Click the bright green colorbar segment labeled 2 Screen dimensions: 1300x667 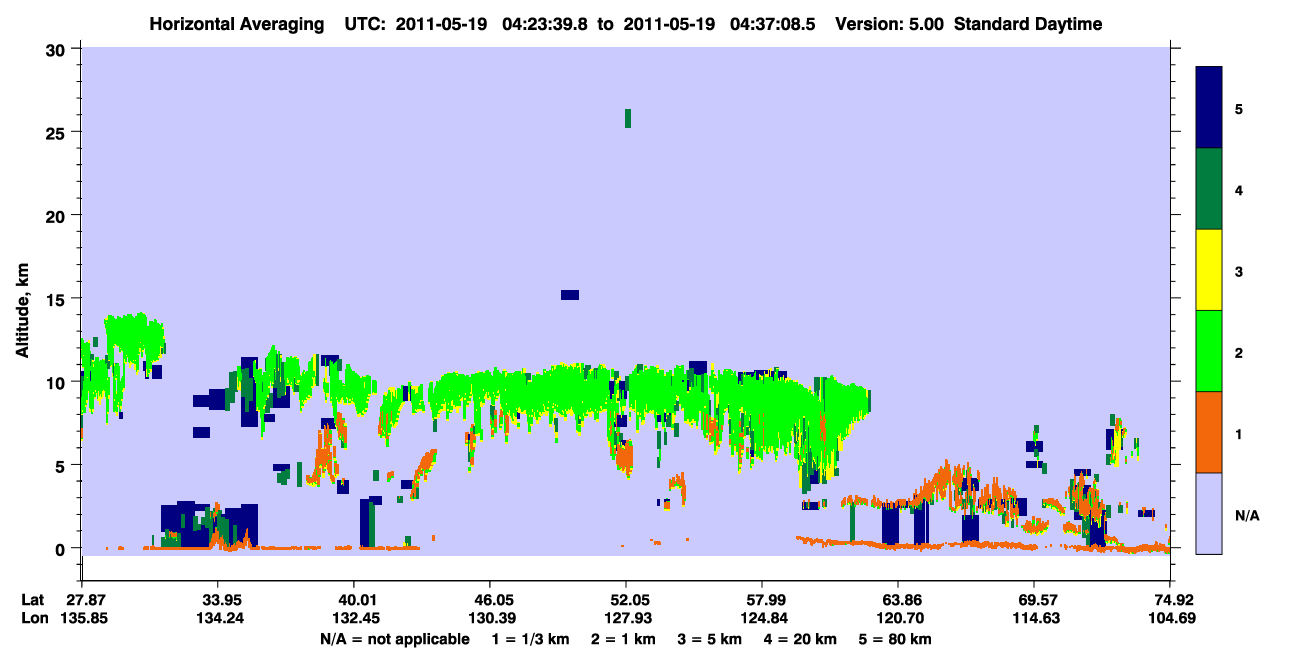tap(1209, 351)
